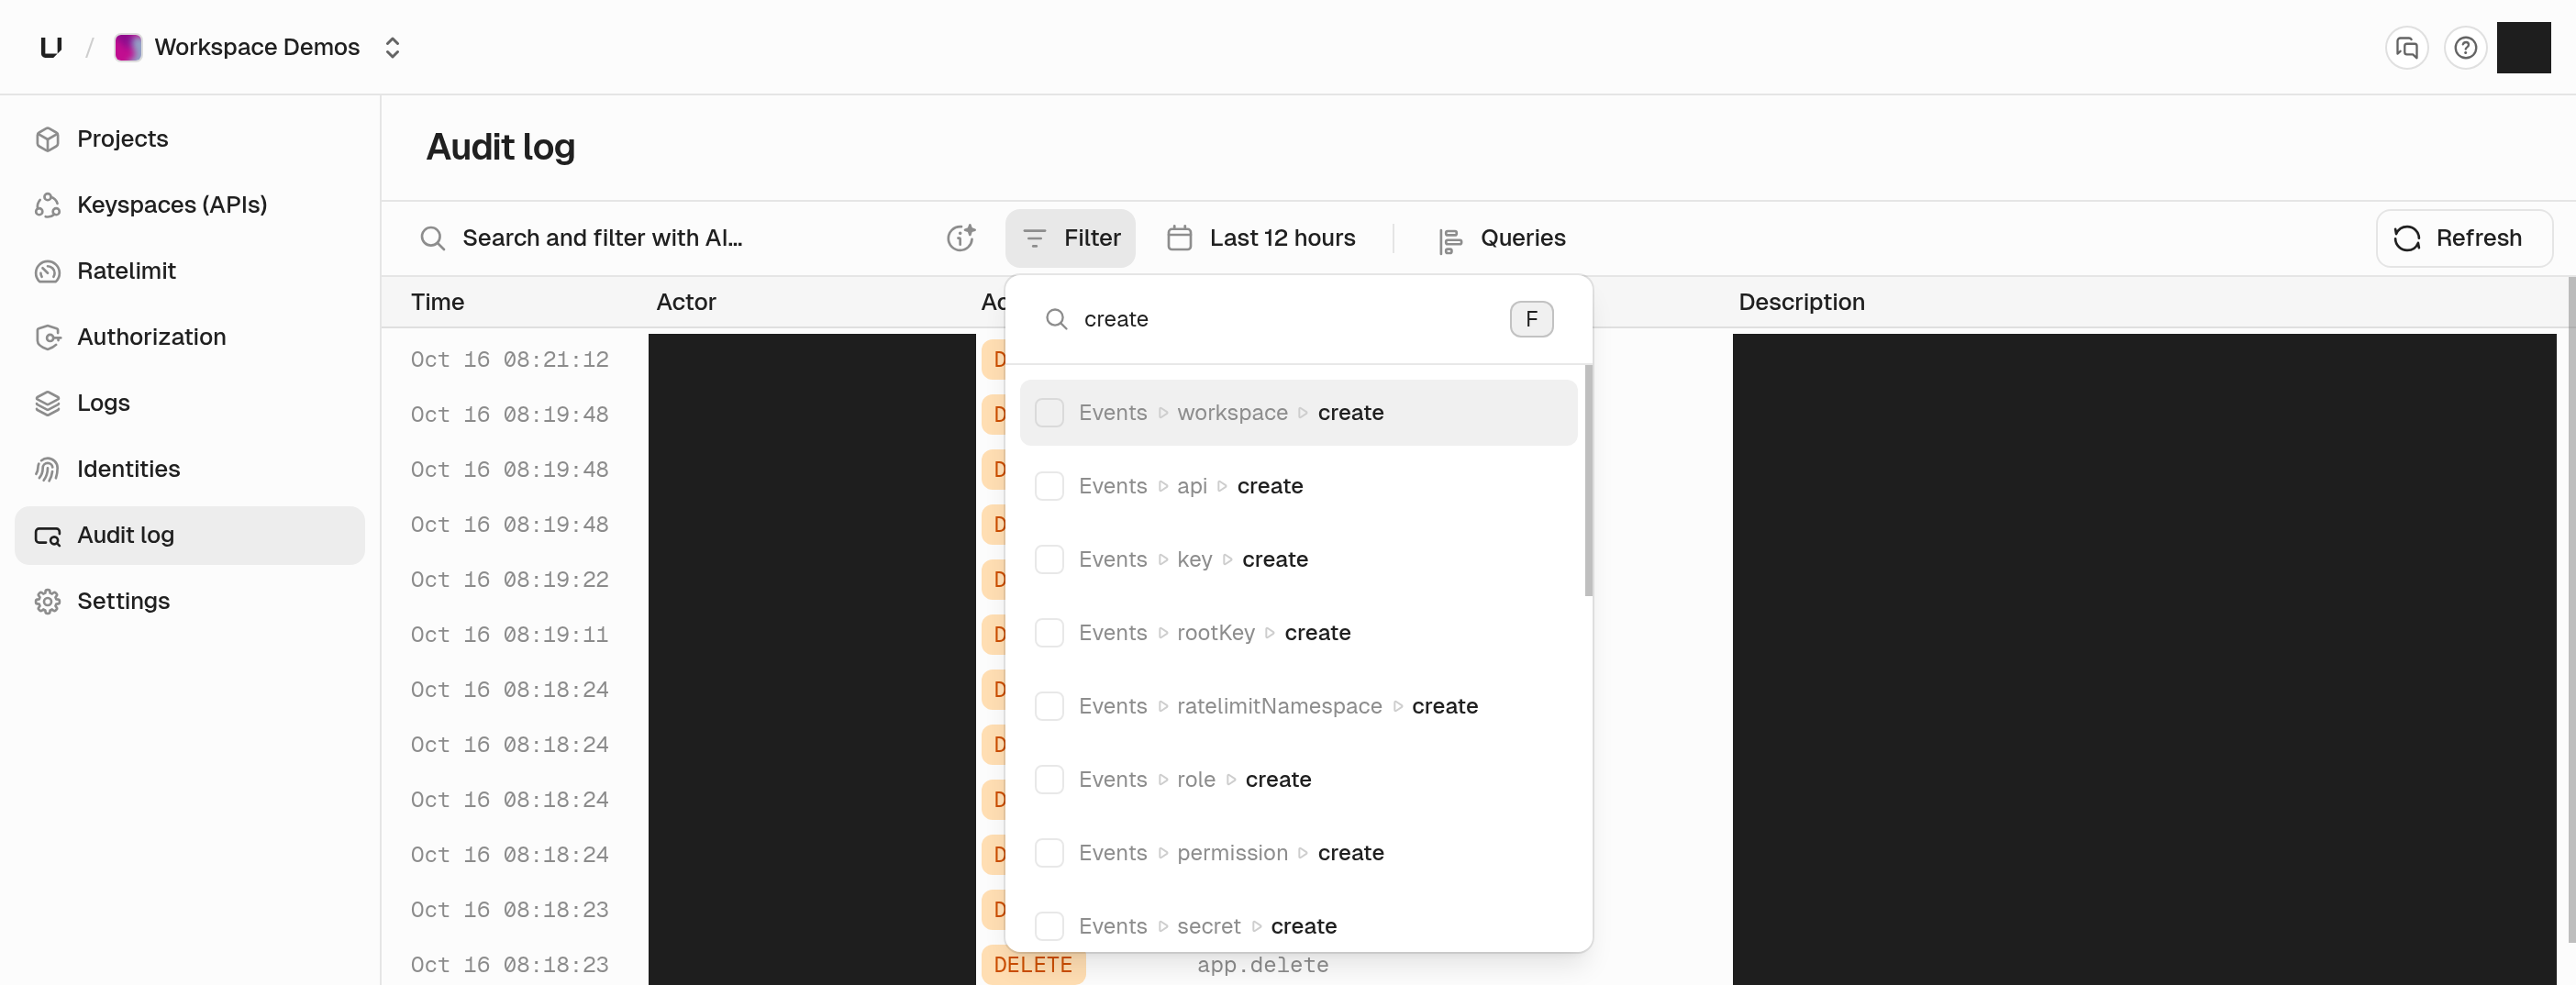The image size is (2576, 985).
Task: Click the filter list scrollbar
Action: 1588,480
